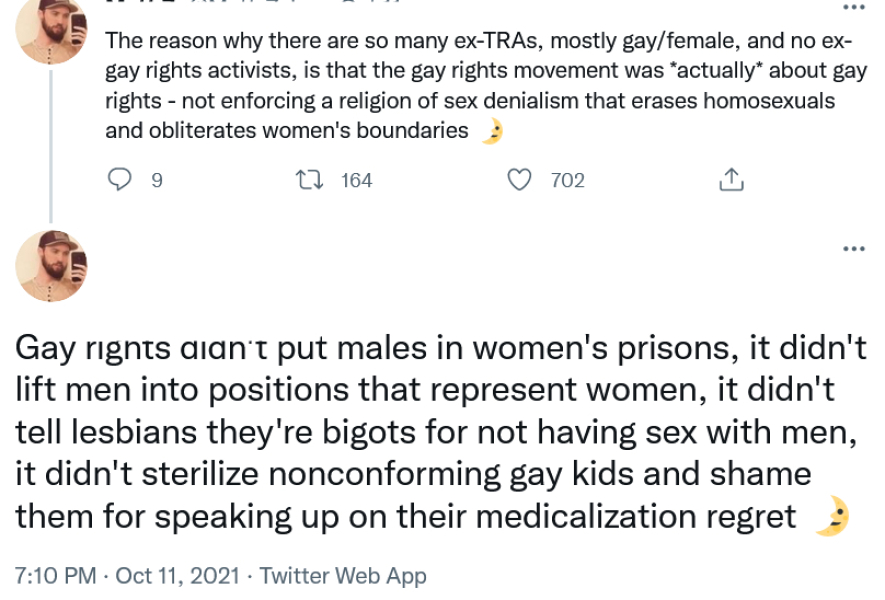Open the share icon on the first tweet
The image size is (885, 600).
tap(732, 178)
